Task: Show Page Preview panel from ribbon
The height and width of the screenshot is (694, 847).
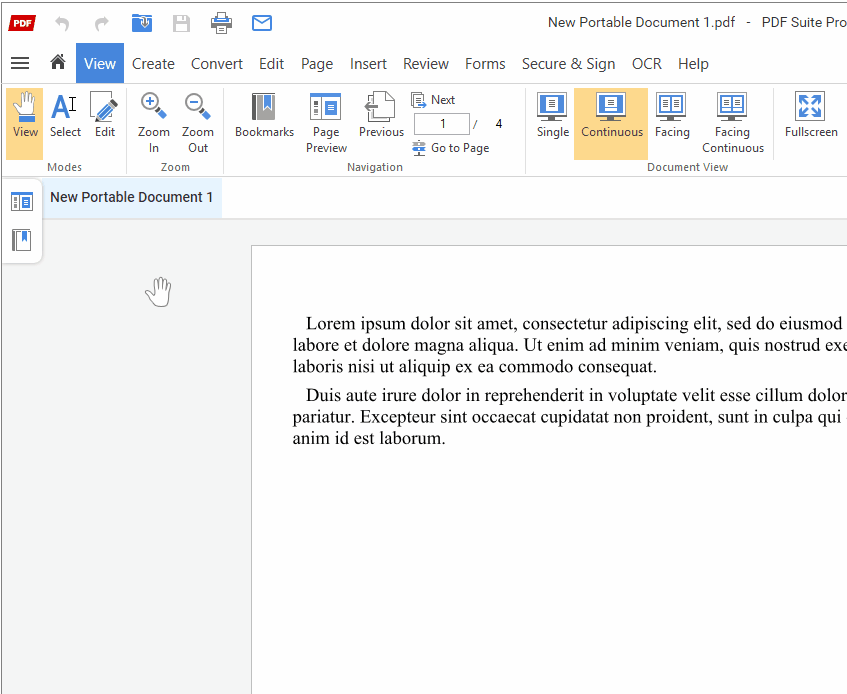Action: (326, 124)
